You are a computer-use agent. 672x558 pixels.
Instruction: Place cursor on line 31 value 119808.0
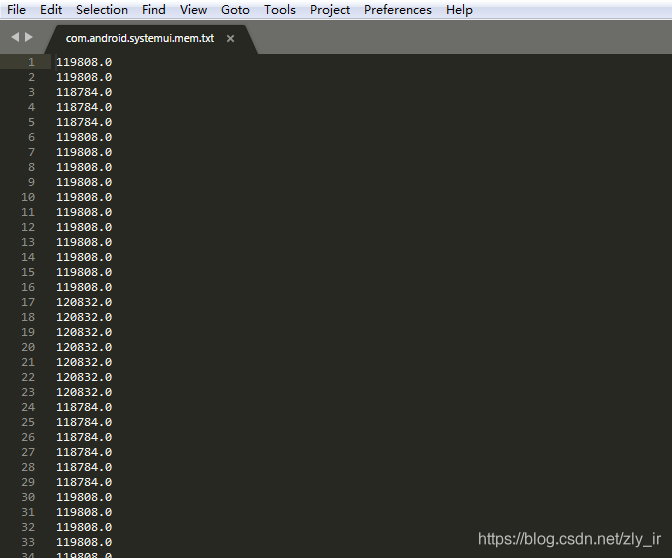click(84, 512)
